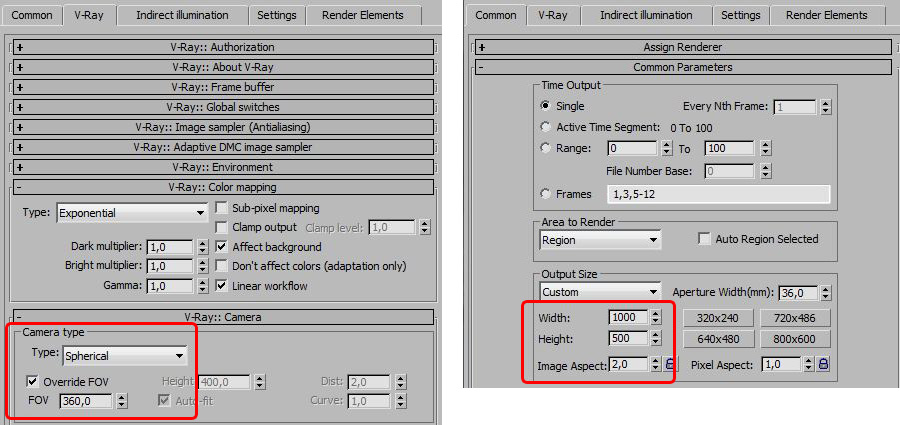Choose the 640x480 preset button
Image resolution: width=900 pixels, height=425 pixels.
719,339
